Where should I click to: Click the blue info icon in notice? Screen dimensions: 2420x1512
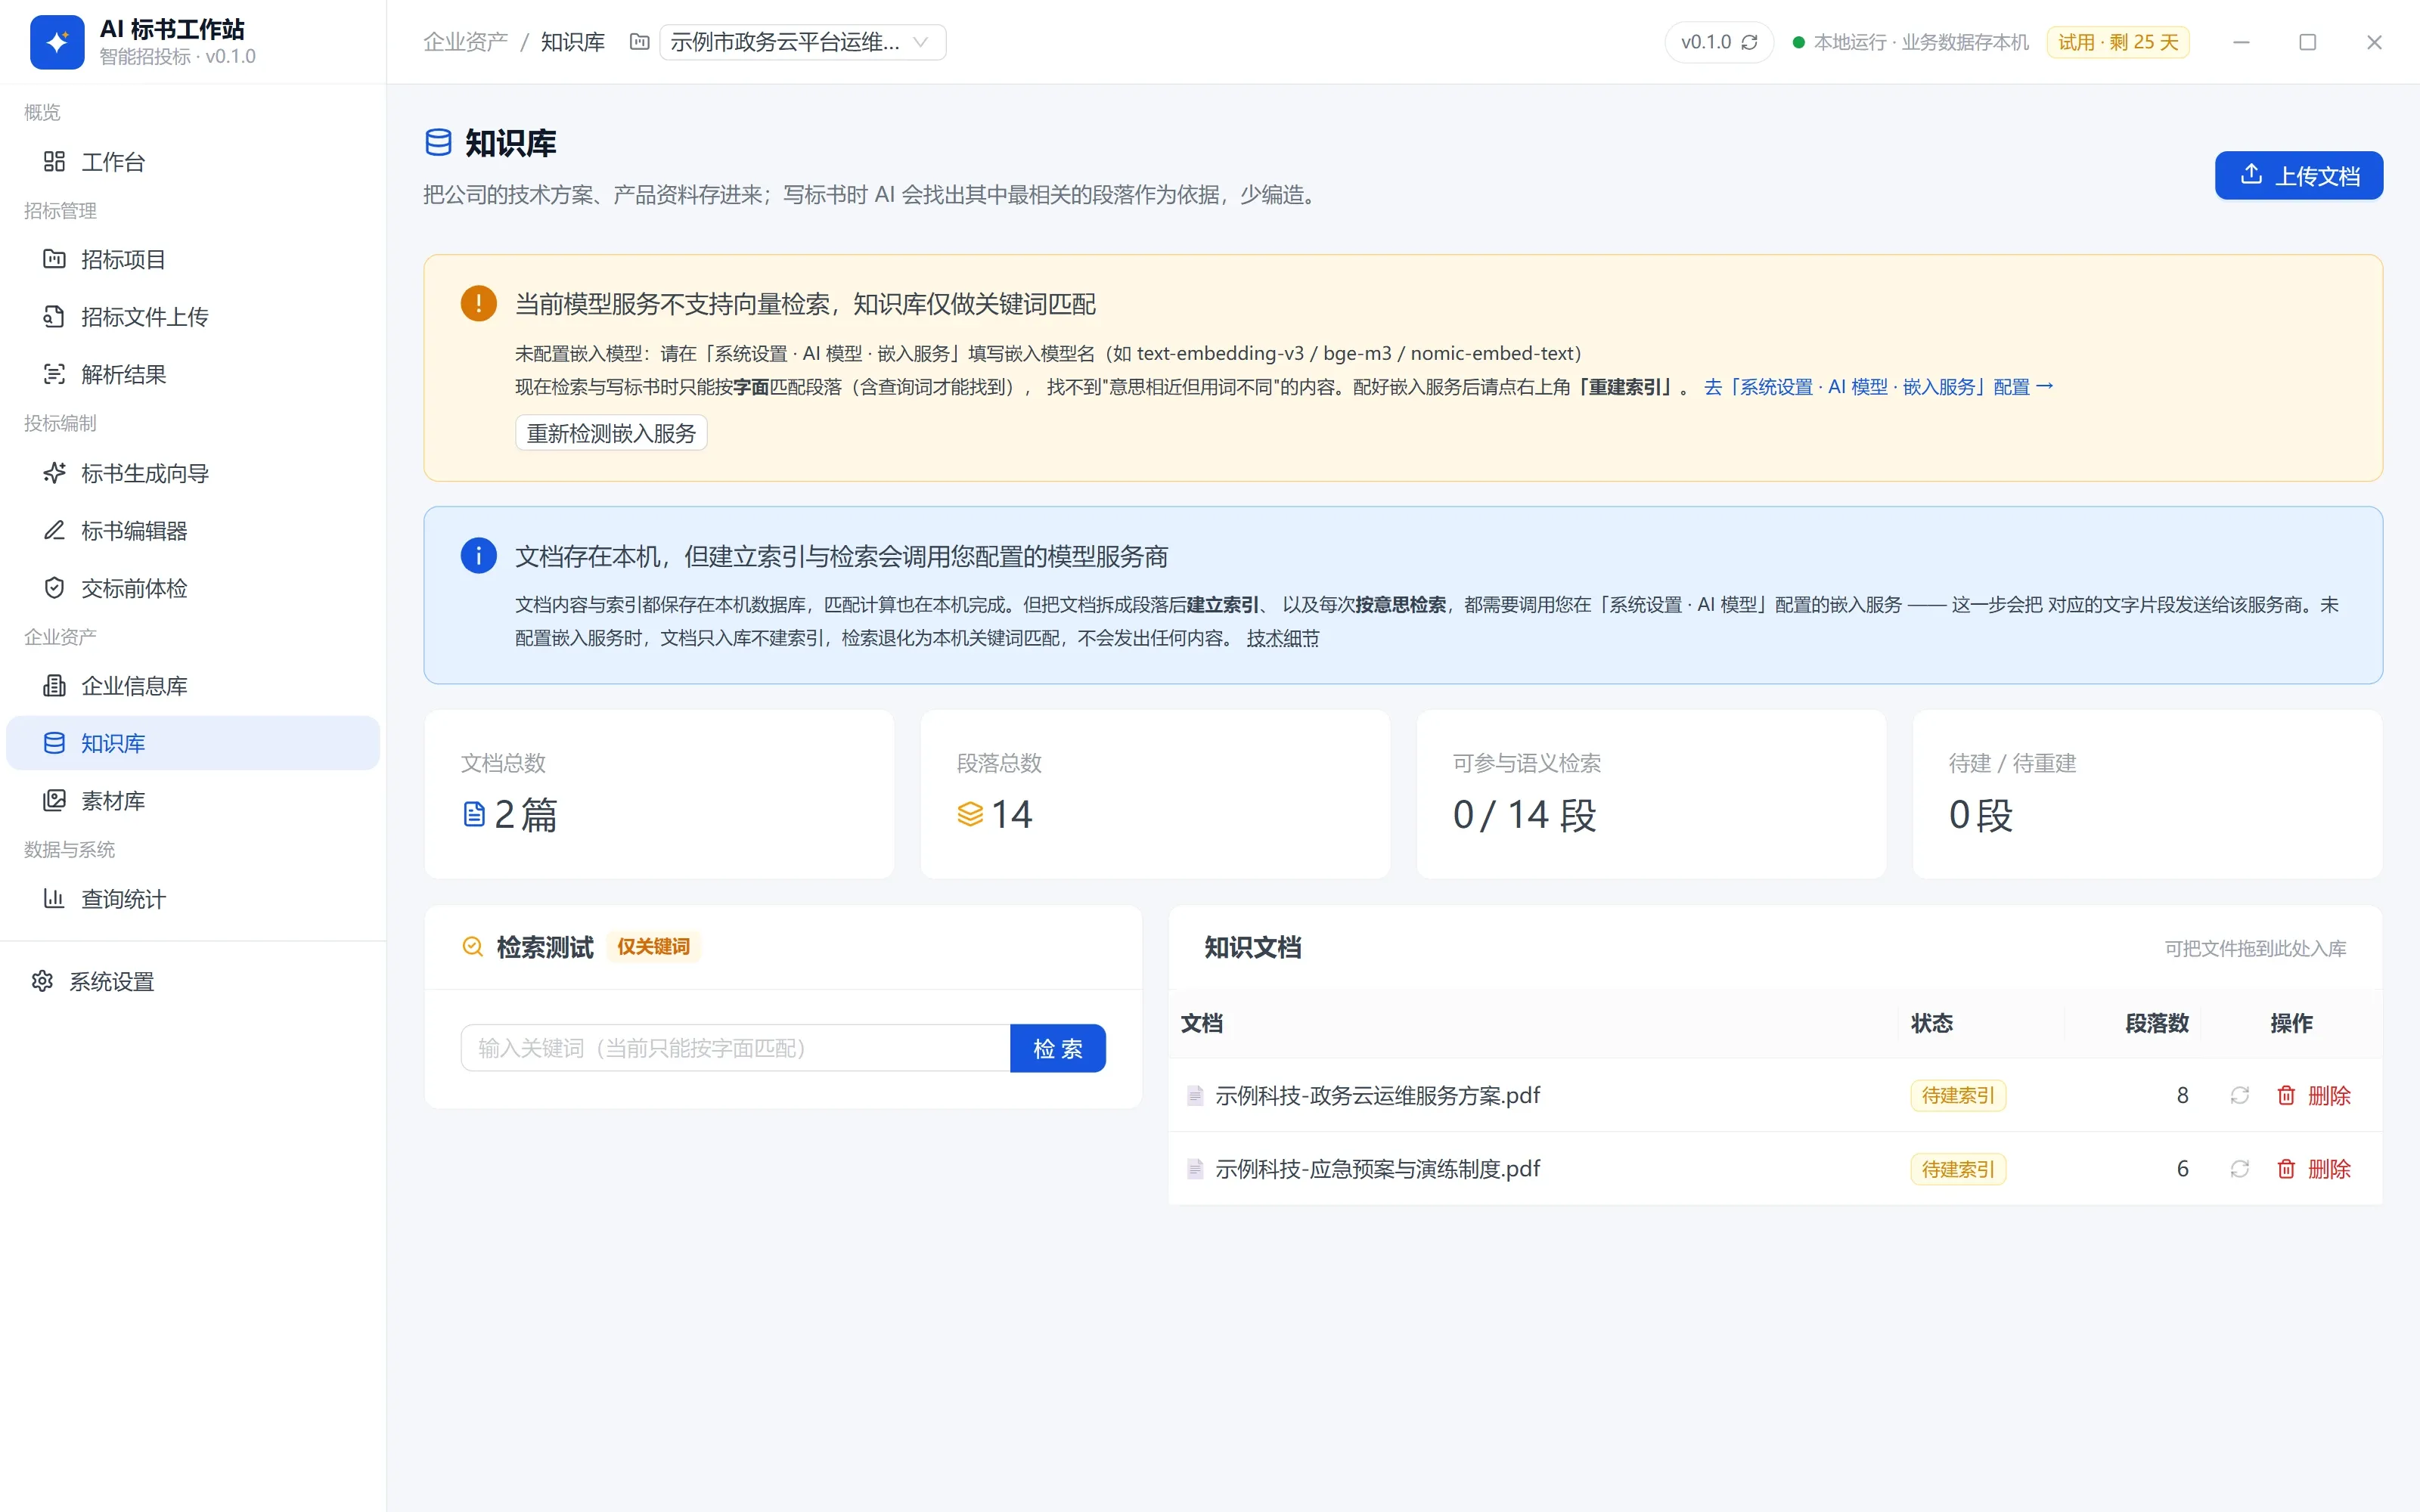[x=478, y=555]
